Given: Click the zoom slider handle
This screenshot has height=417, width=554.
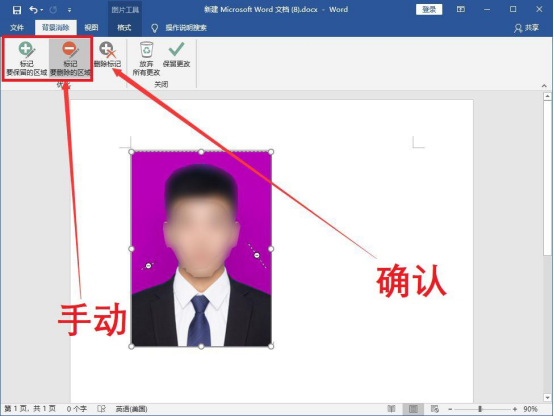Looking at the screenshot, I should [480, 409].
